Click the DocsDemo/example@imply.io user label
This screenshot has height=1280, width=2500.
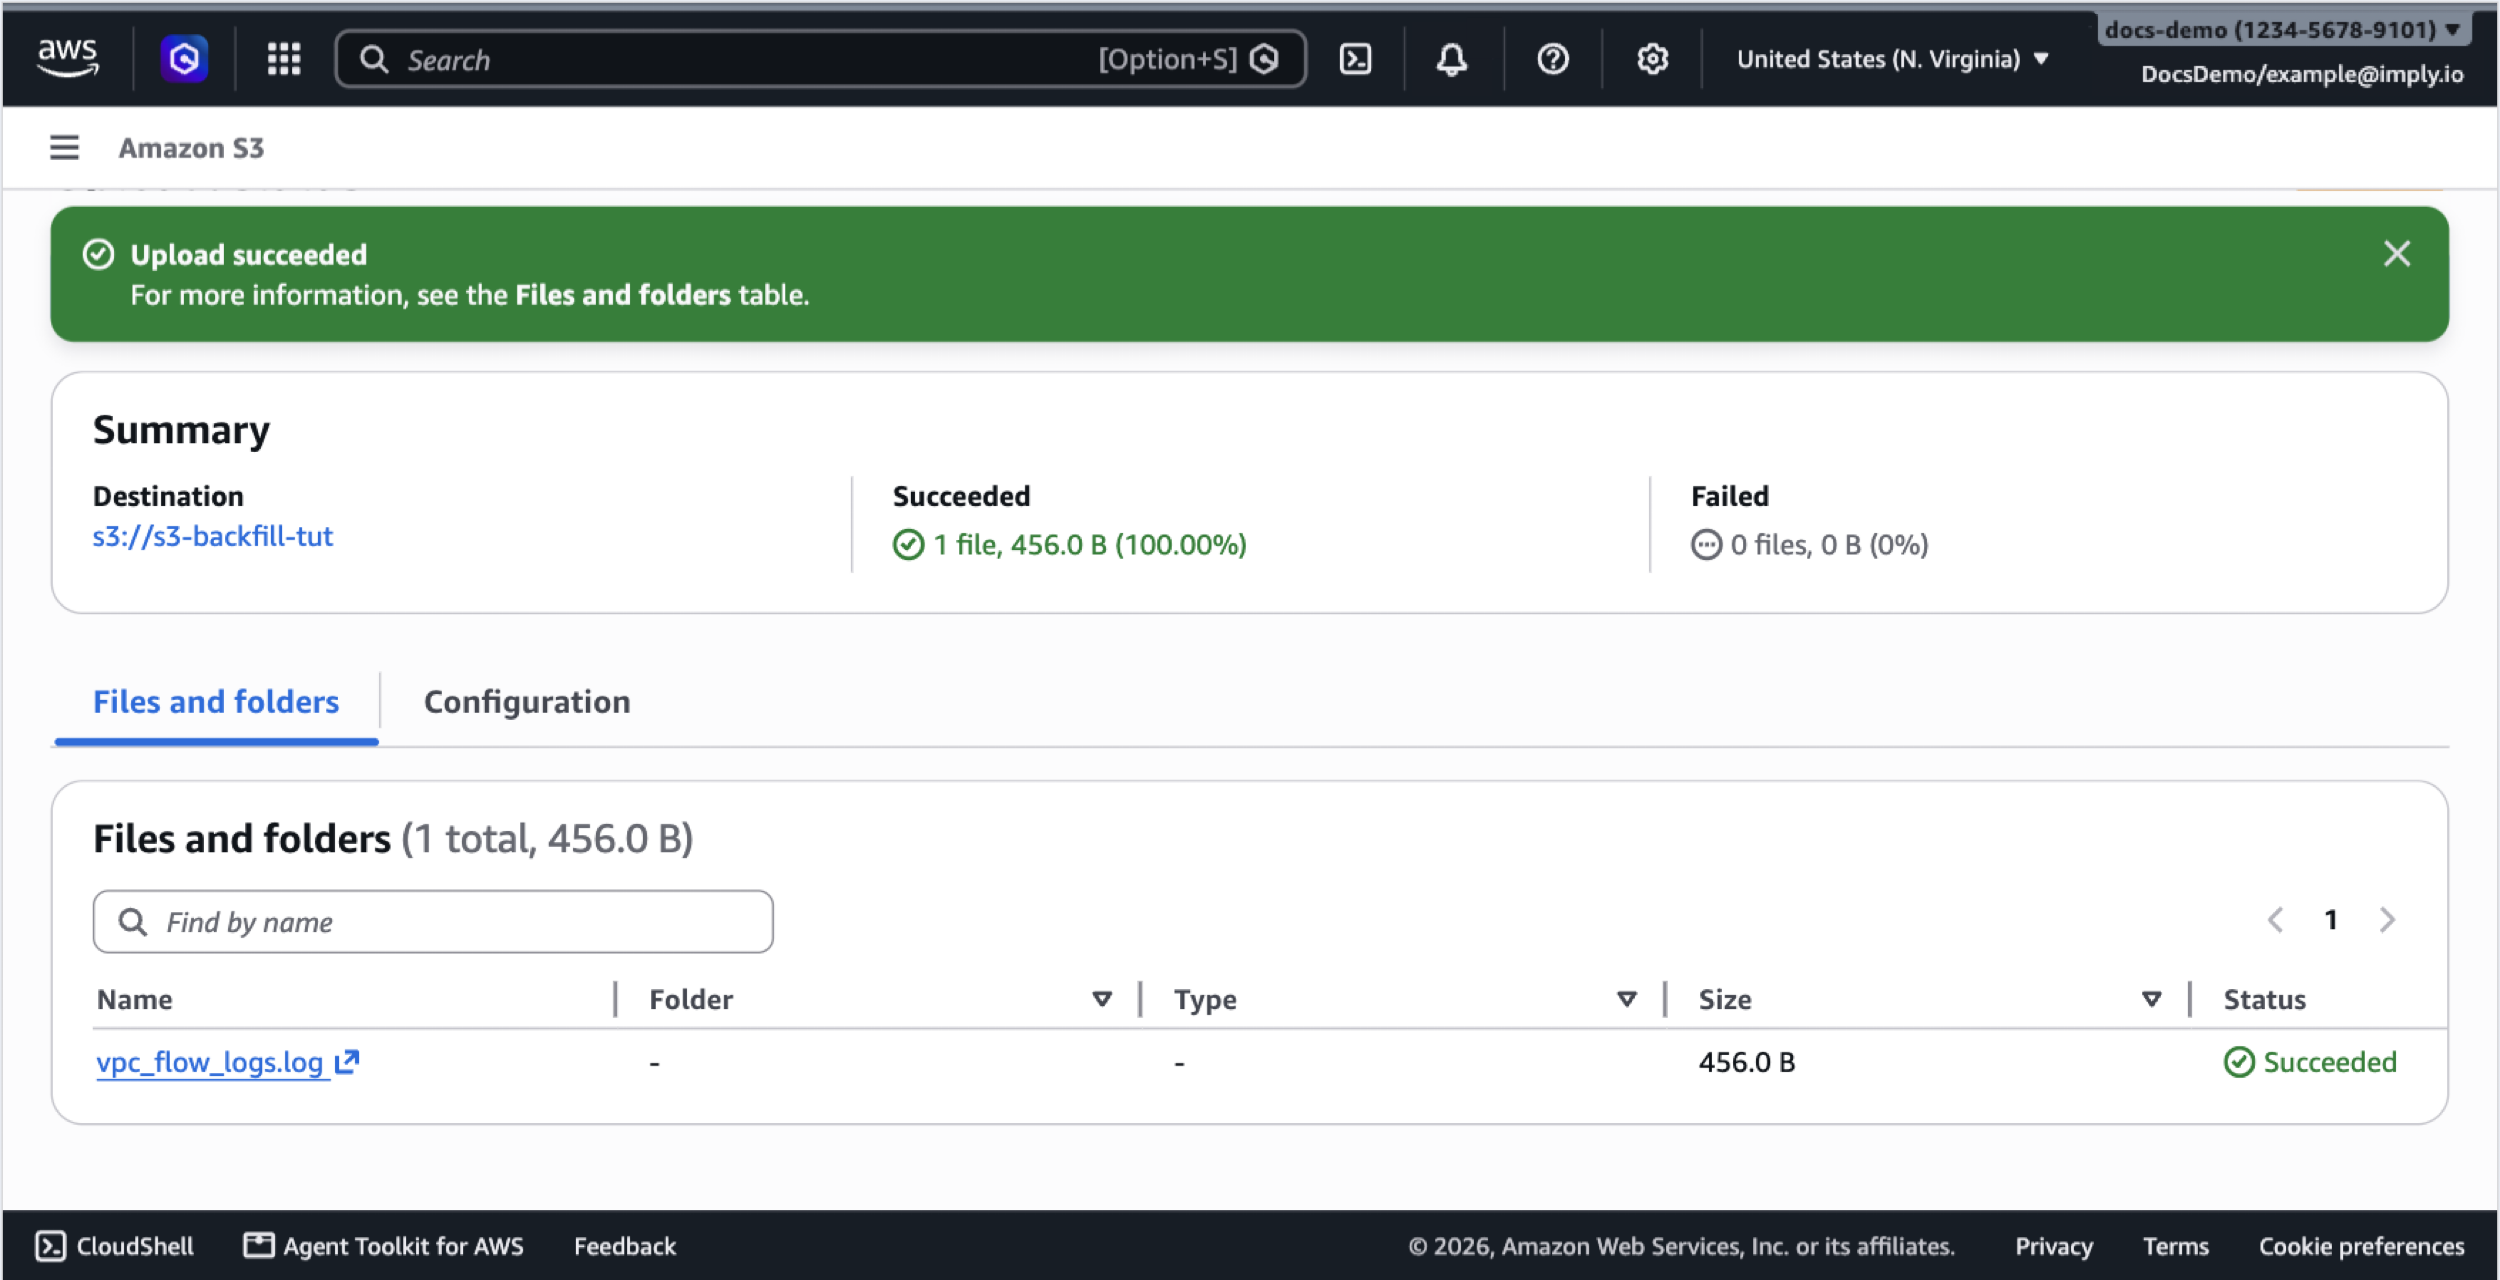[2301, 74]
